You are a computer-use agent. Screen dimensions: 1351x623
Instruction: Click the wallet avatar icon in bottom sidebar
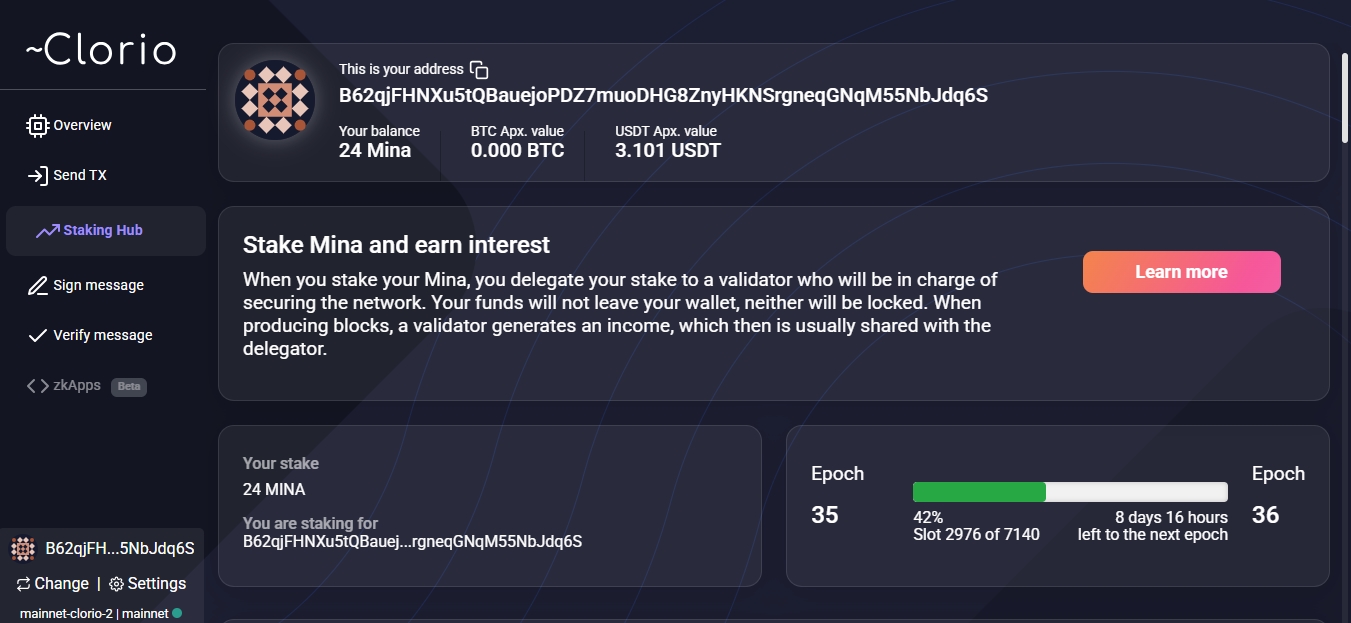coord(22,548)
